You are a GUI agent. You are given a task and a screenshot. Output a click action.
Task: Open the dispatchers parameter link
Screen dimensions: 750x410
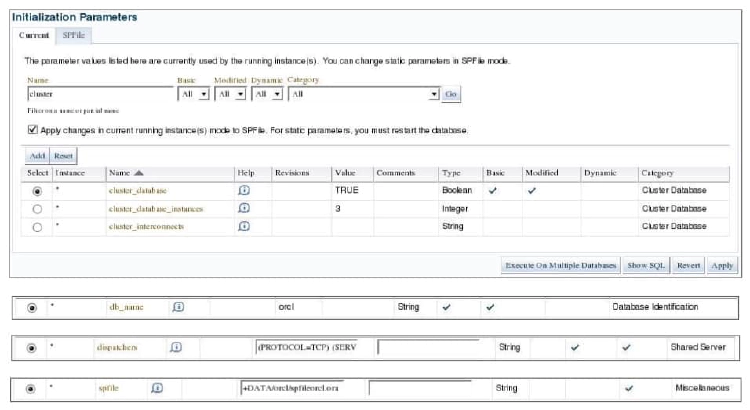pos(117,347)
